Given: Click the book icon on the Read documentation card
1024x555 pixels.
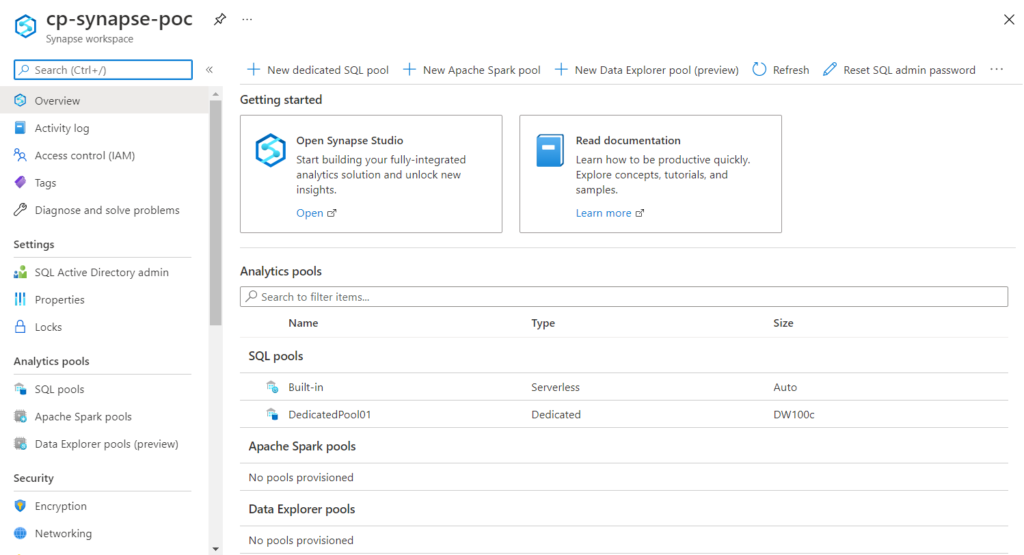Looking at the screenshot, I should pyautogui.click(x=550, y=150).
